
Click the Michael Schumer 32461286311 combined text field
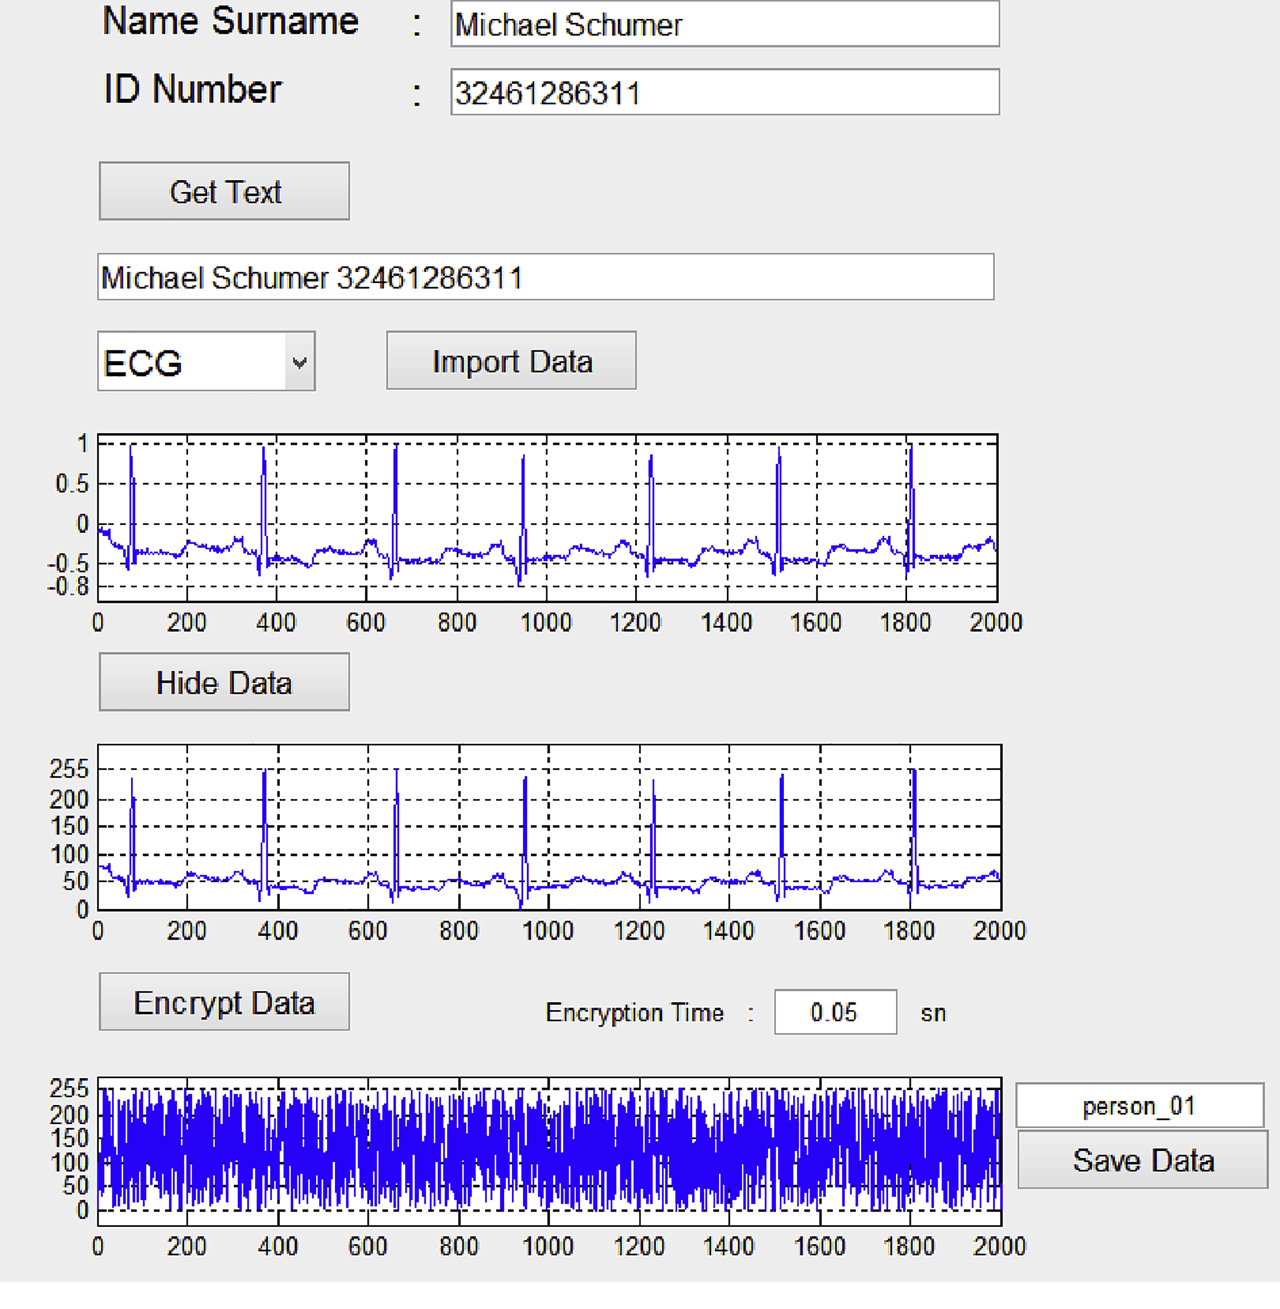point(545,277)
